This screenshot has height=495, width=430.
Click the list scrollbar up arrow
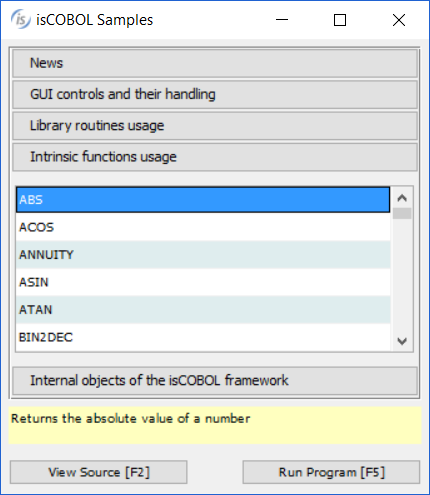(402, 198)
